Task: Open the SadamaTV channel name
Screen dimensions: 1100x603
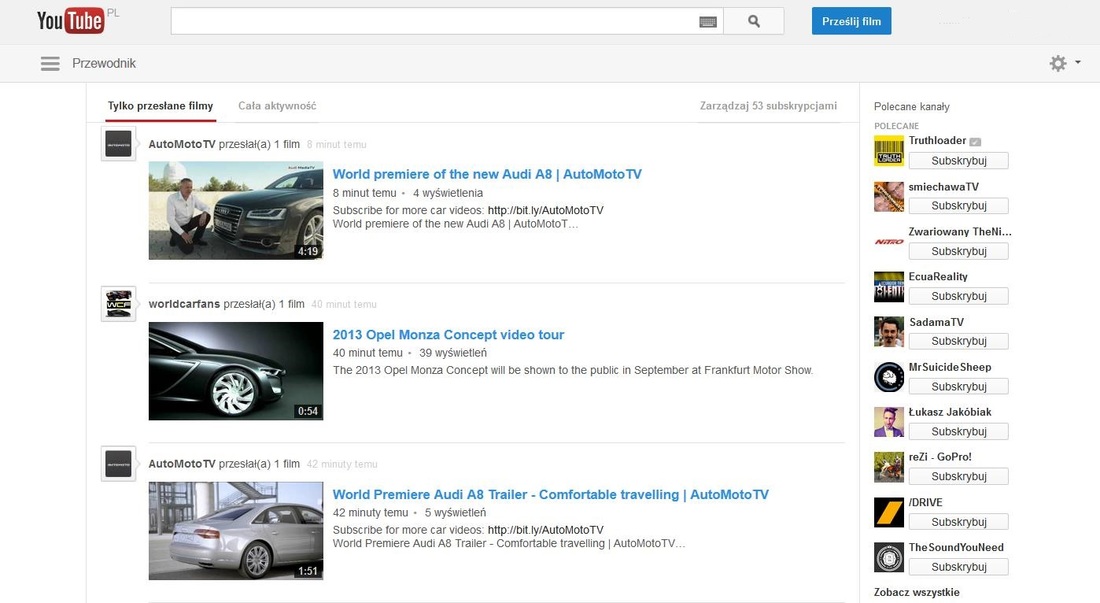Action: click(x=937, y=322)
